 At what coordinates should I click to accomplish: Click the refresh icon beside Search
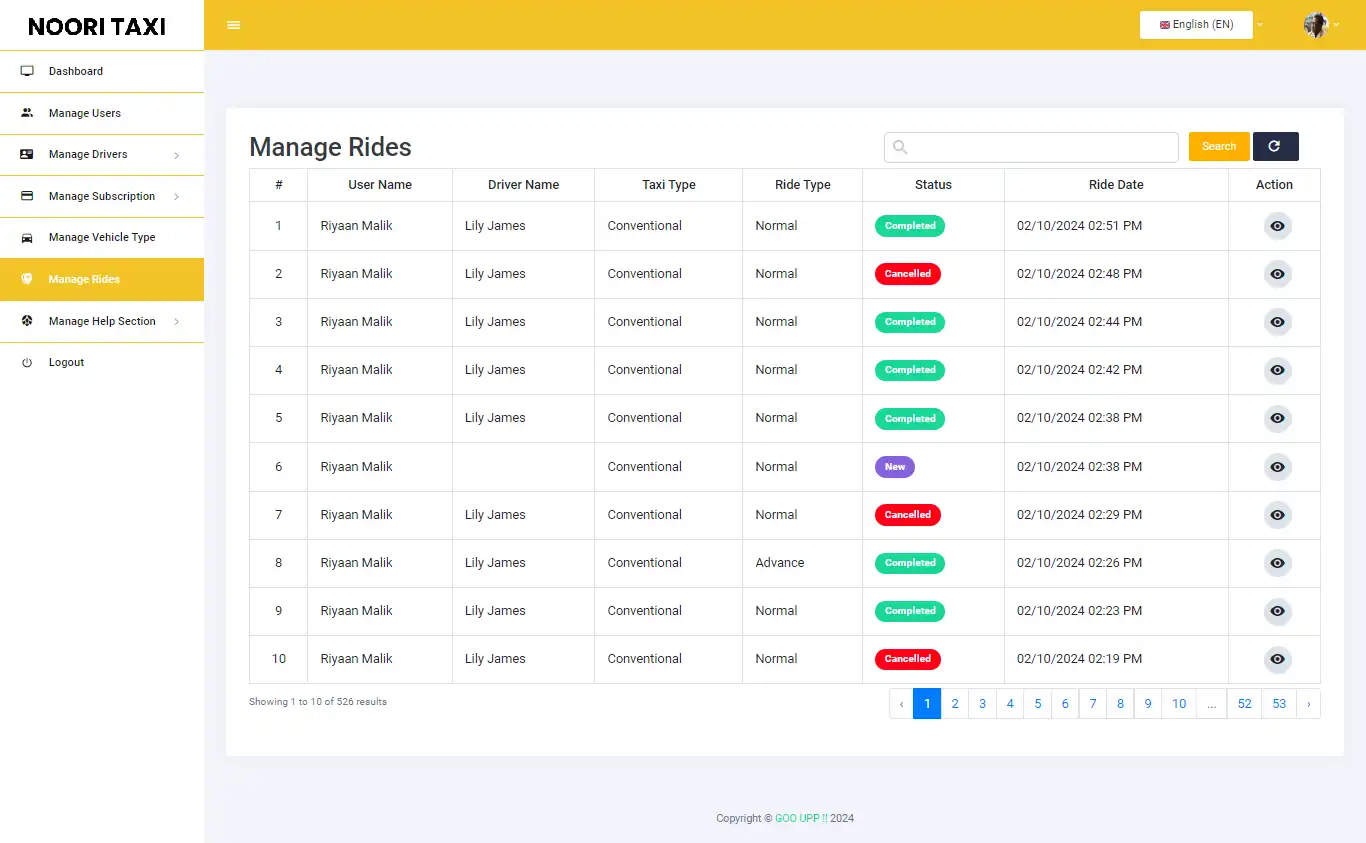coord(1275,146)
